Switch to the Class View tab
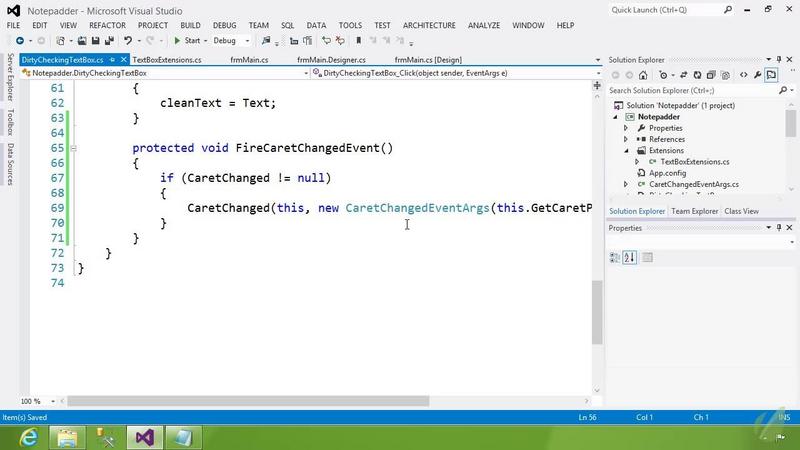Image resolution: width=800 pixels, height=450 pixels. pos(741,211)
